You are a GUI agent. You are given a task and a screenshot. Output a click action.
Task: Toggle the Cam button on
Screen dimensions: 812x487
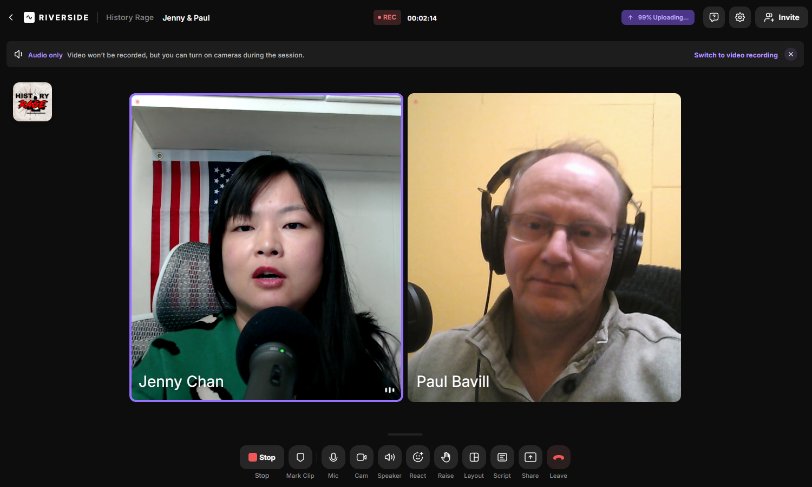coord(361,457)
